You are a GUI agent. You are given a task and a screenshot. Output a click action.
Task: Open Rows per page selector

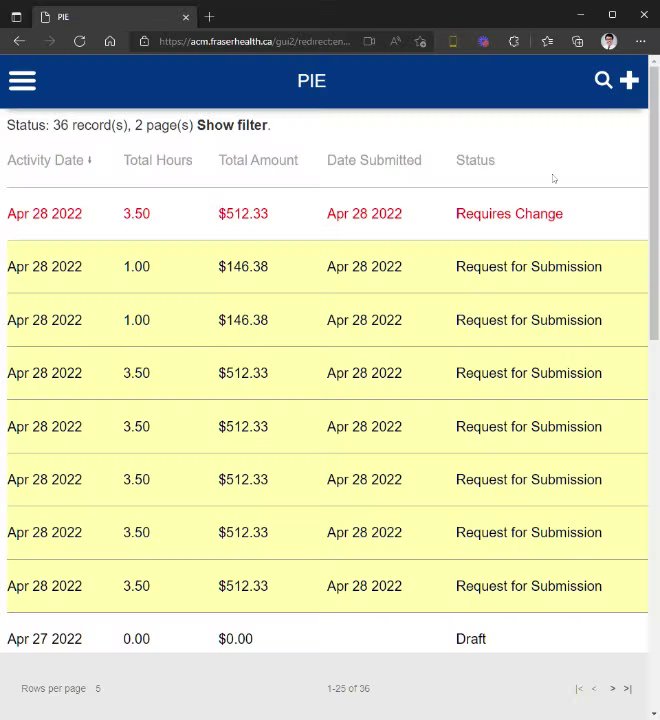(98, 688)
